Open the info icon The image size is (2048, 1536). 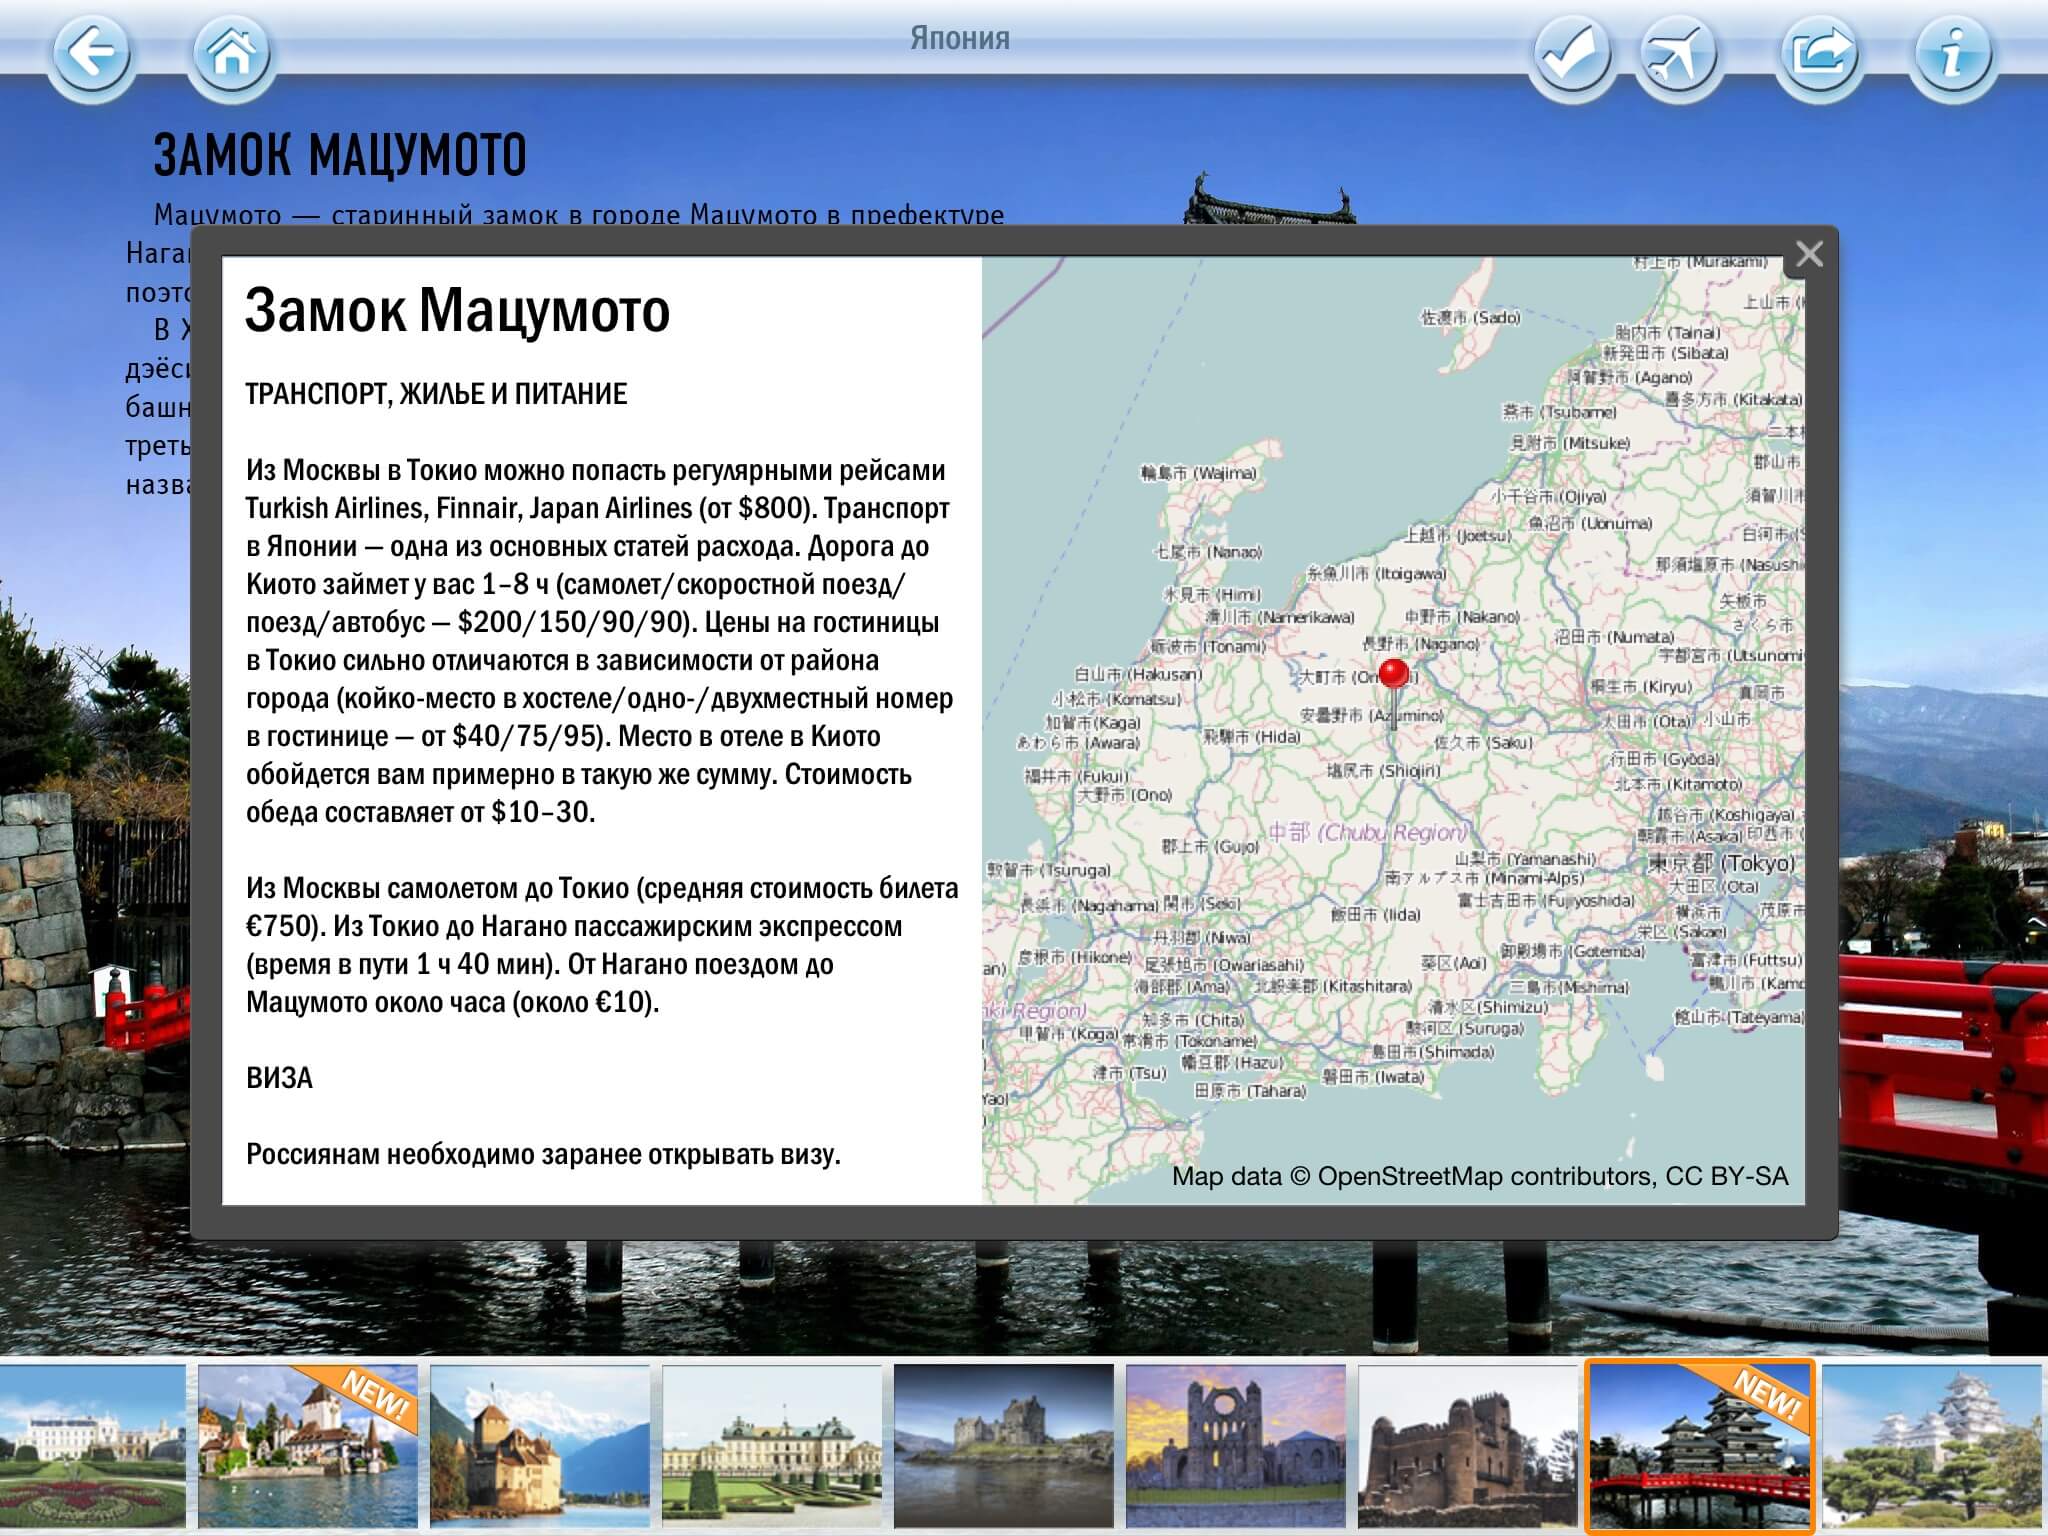(x=1953, y=54)
